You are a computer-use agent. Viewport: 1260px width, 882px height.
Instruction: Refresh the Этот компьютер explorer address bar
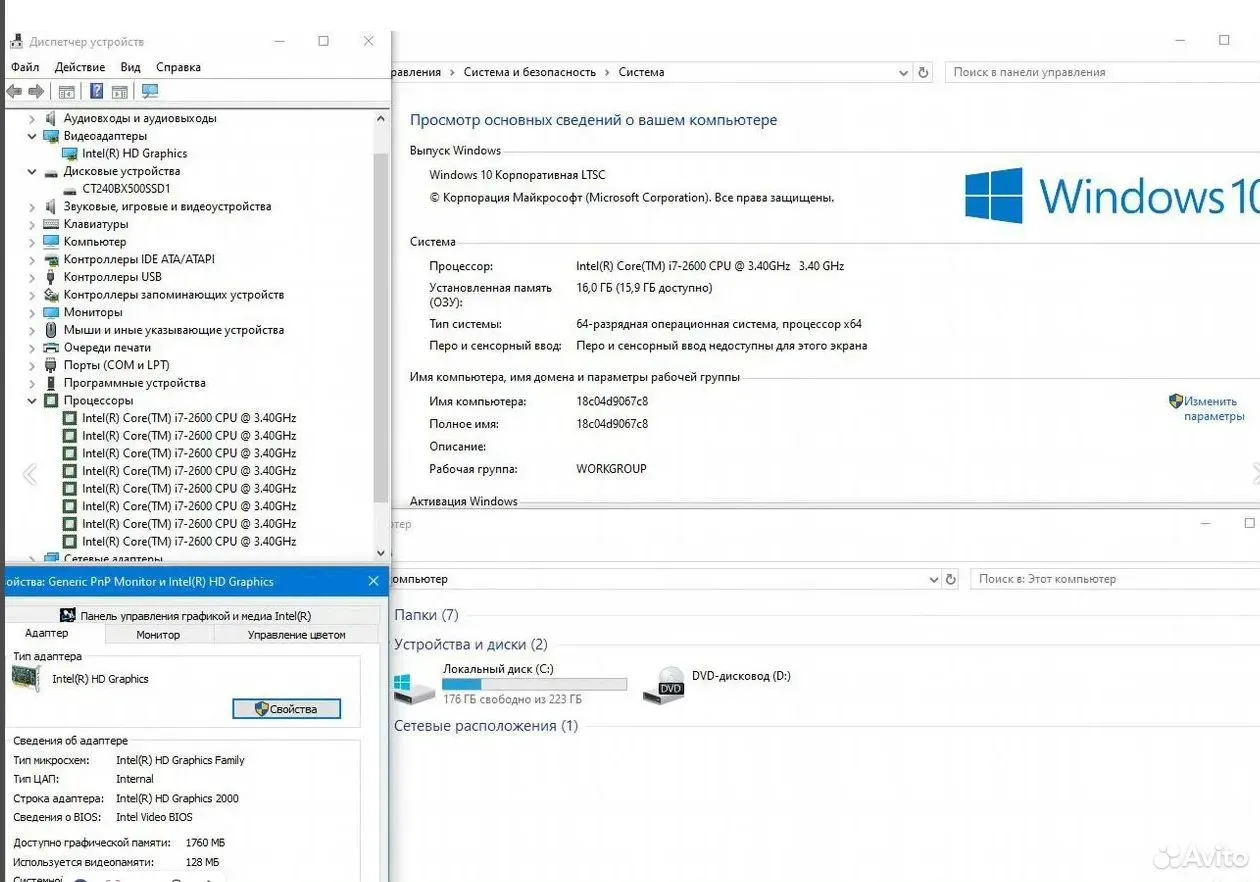point(951,579)
